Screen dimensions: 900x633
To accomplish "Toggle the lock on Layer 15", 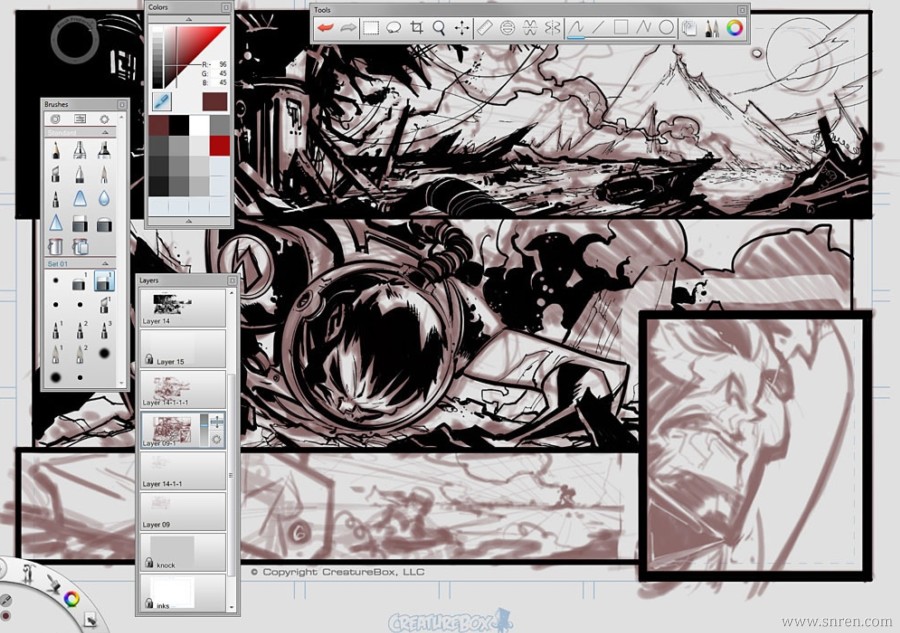I will click(149, 359).
